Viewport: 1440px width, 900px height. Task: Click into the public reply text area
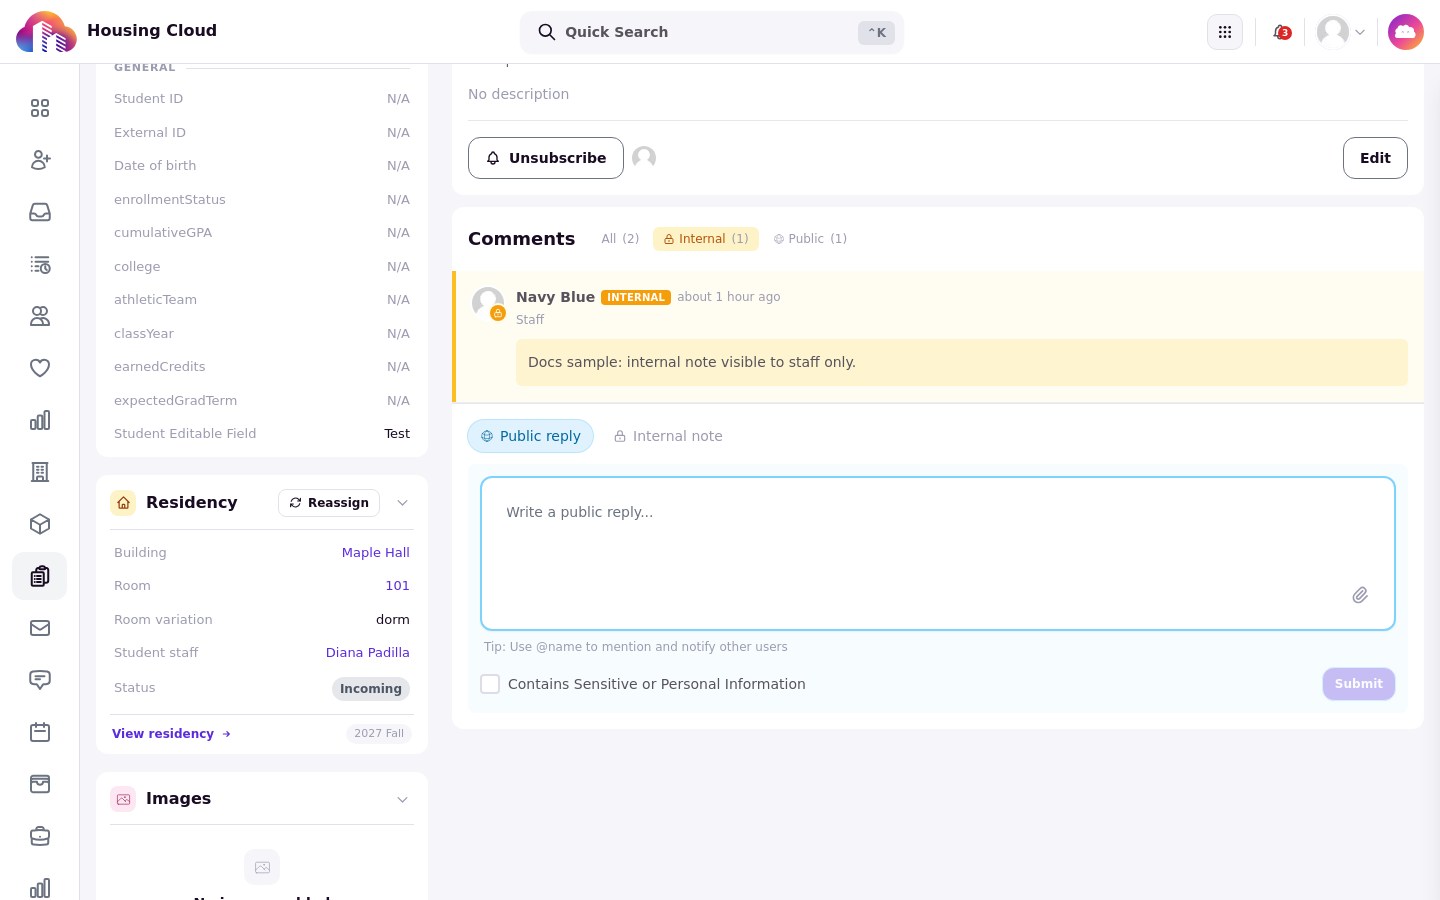coord(938,553)
